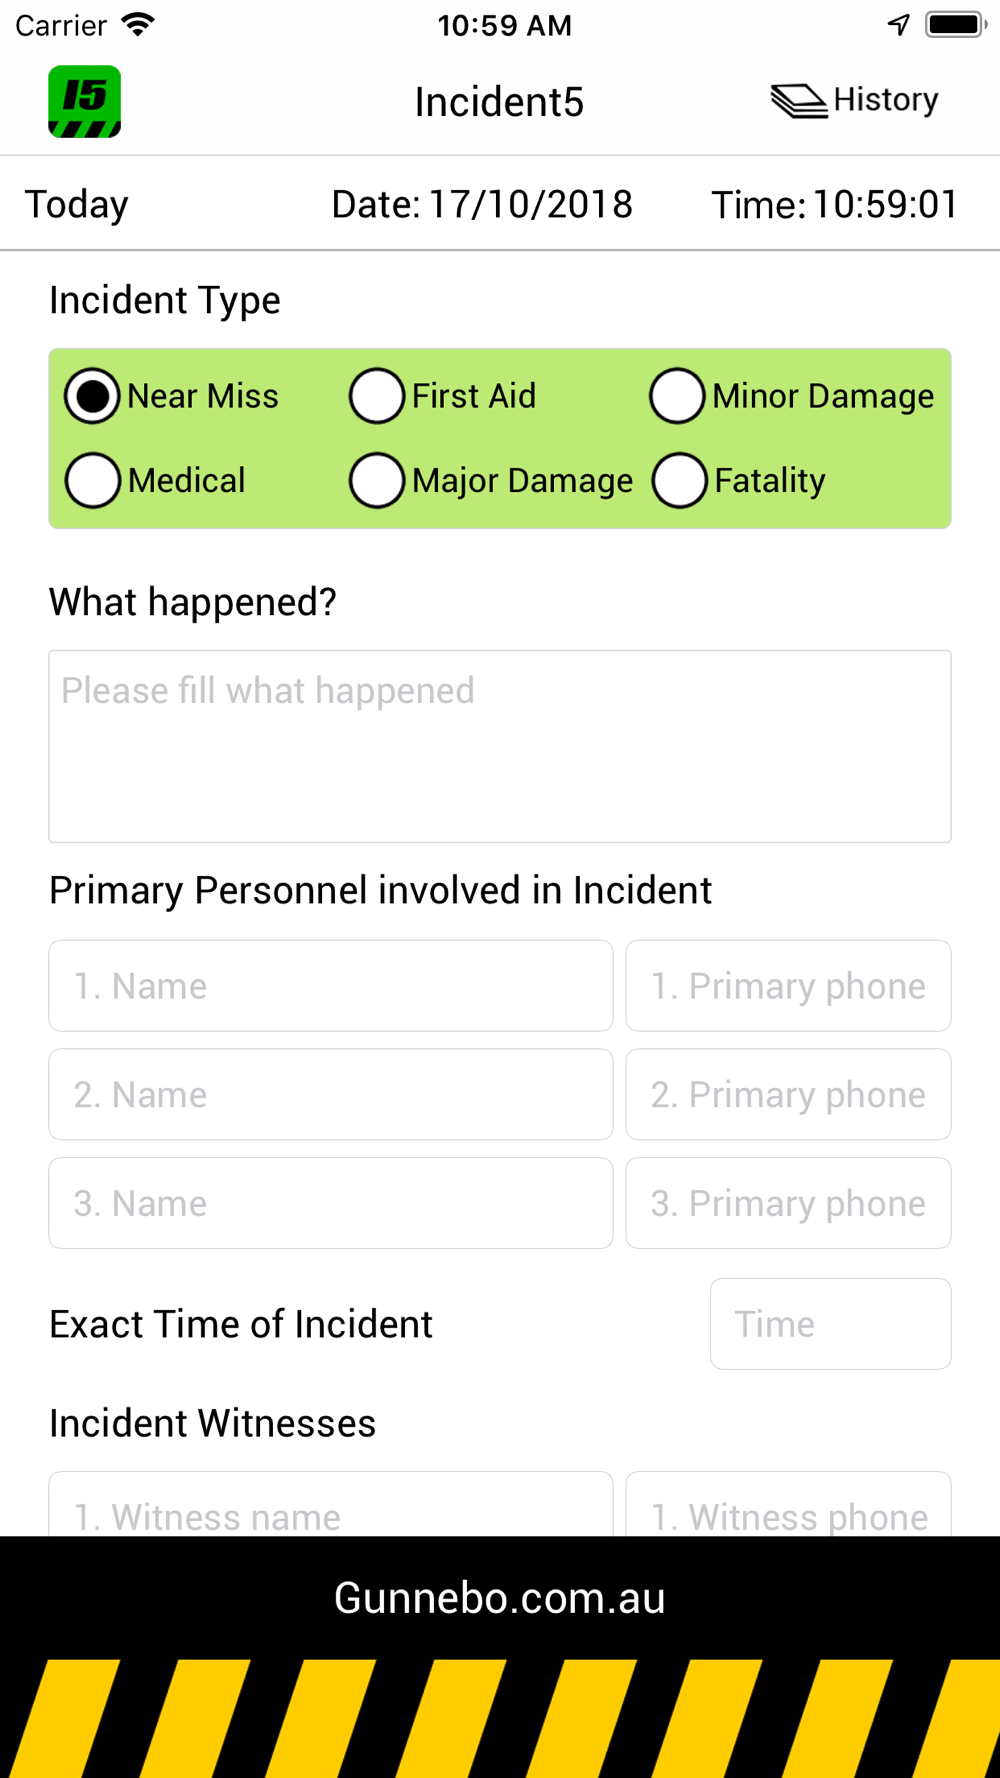Viewport: 1000px width, 1778px height.
Task: Mark incident as Fatality
Action: tap(680, 481)
